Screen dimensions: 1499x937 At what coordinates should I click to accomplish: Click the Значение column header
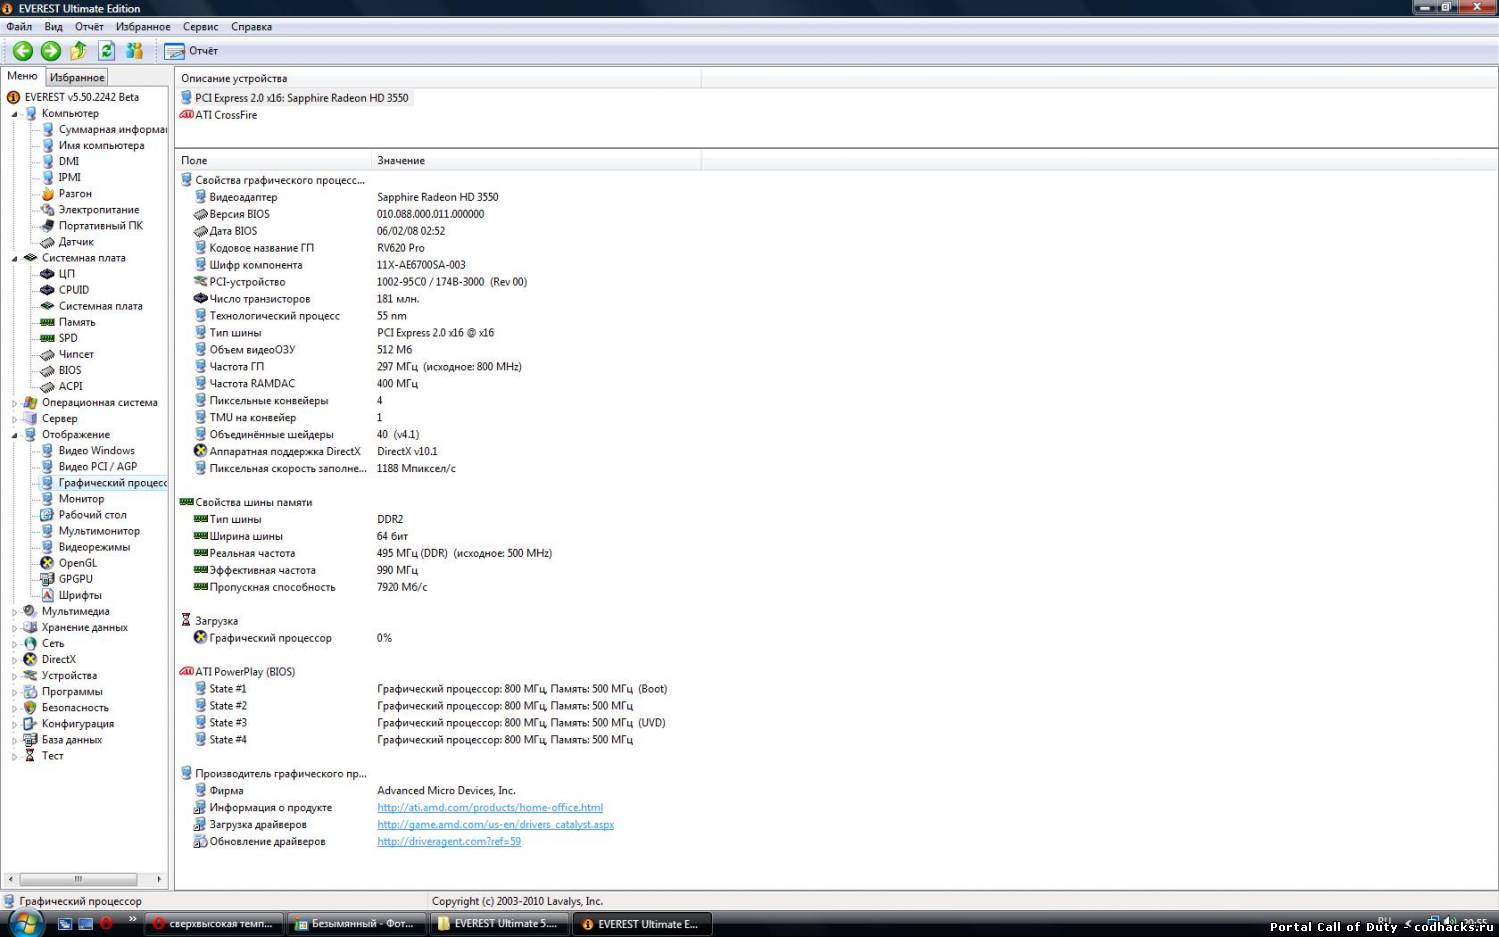click(536, 160)
